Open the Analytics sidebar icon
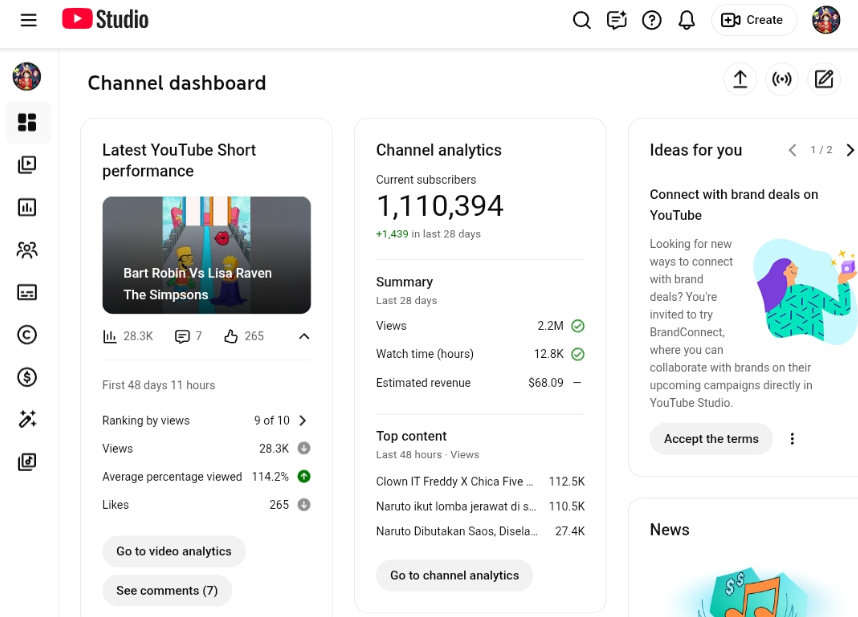858x617 pixels. click(27, 207)
